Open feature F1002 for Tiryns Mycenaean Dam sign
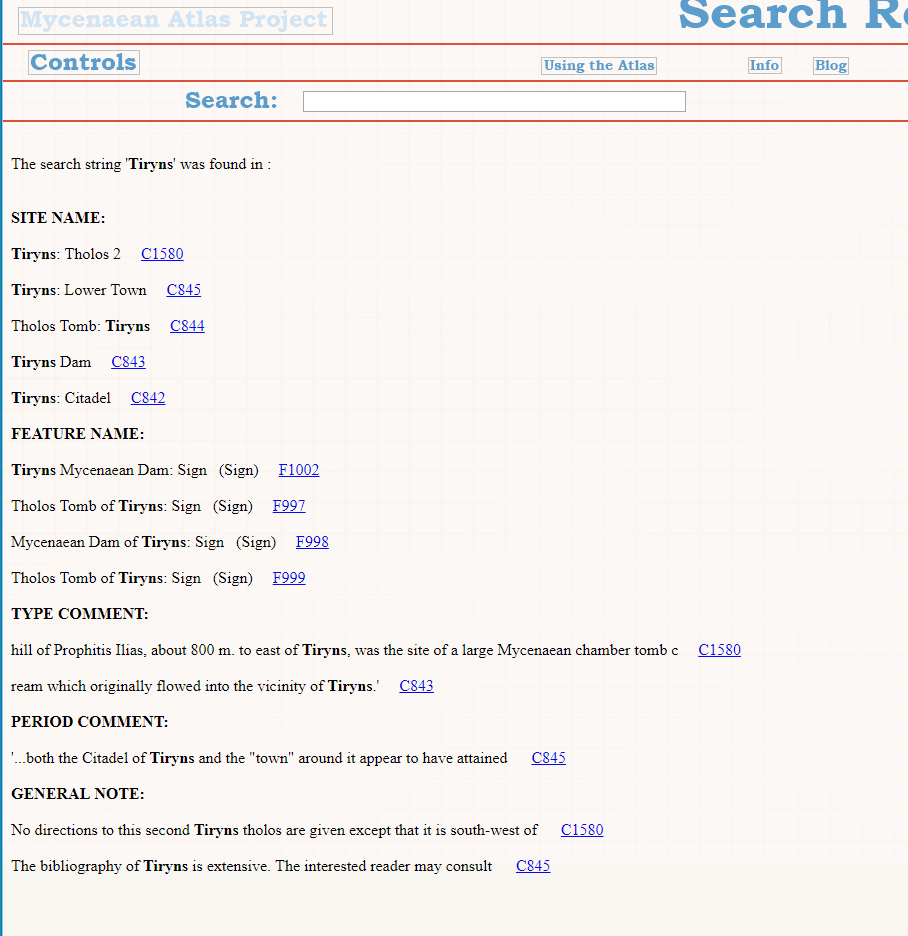This screenshot has height=936, width=908. (x=299, y=470)
